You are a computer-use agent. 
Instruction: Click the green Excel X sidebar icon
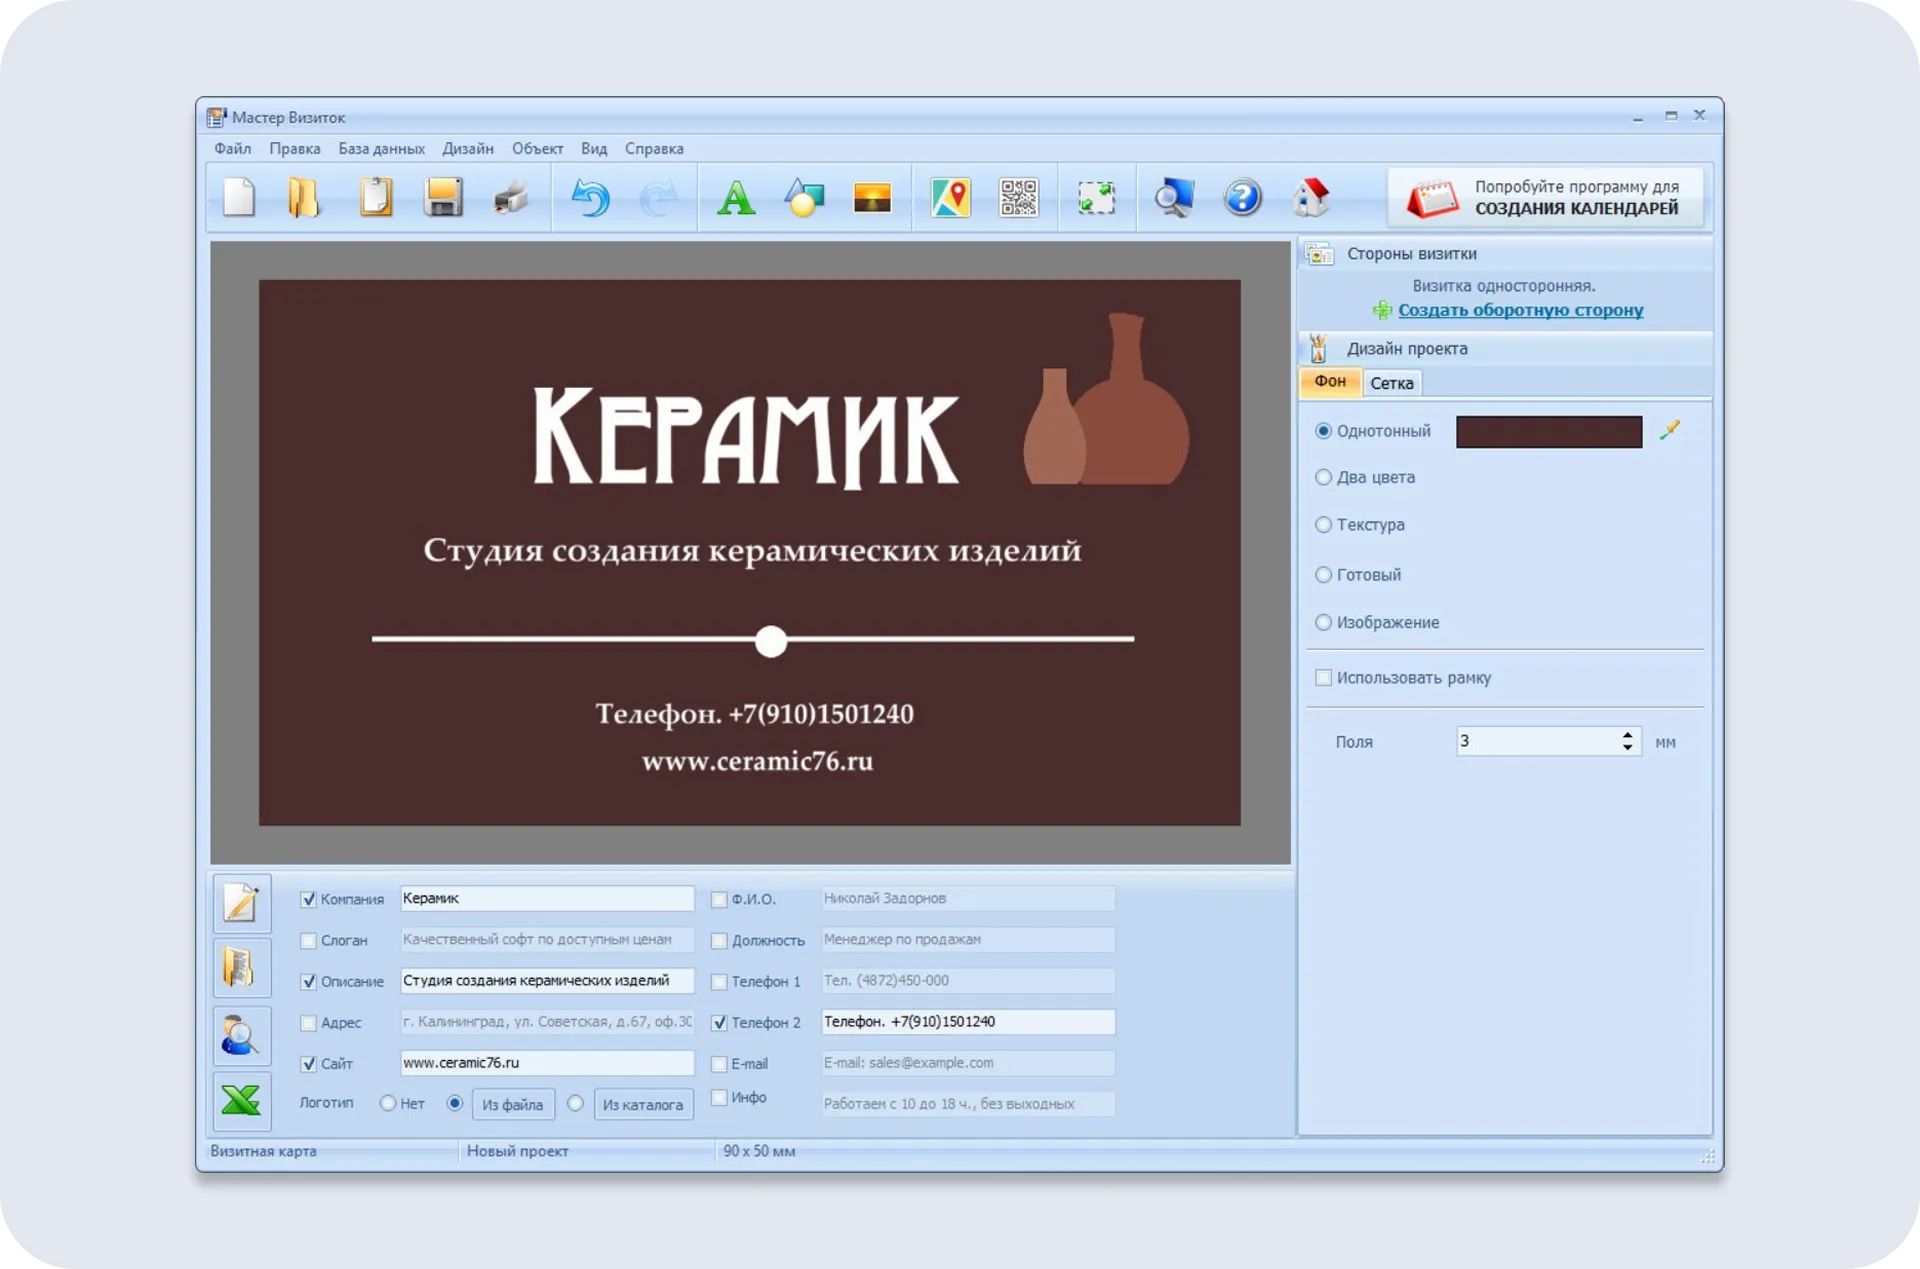pyautogui.click(x=241, y=1100)
